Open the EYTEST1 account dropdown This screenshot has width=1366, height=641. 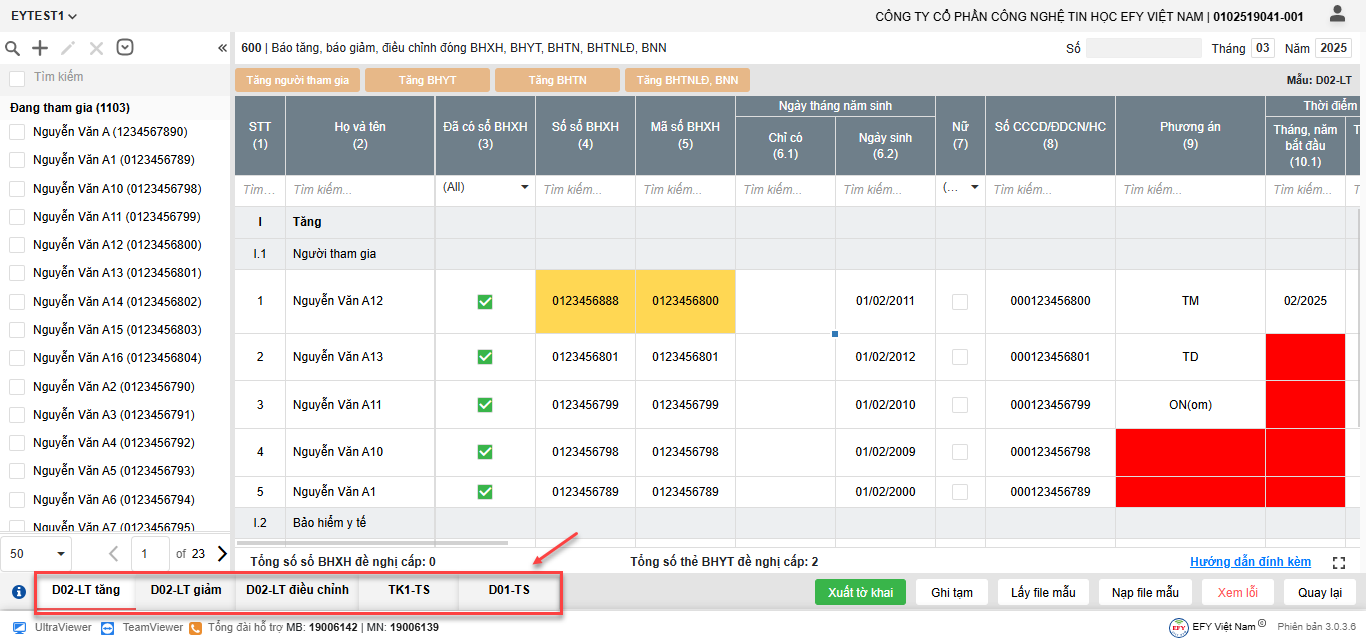point(44,16)
